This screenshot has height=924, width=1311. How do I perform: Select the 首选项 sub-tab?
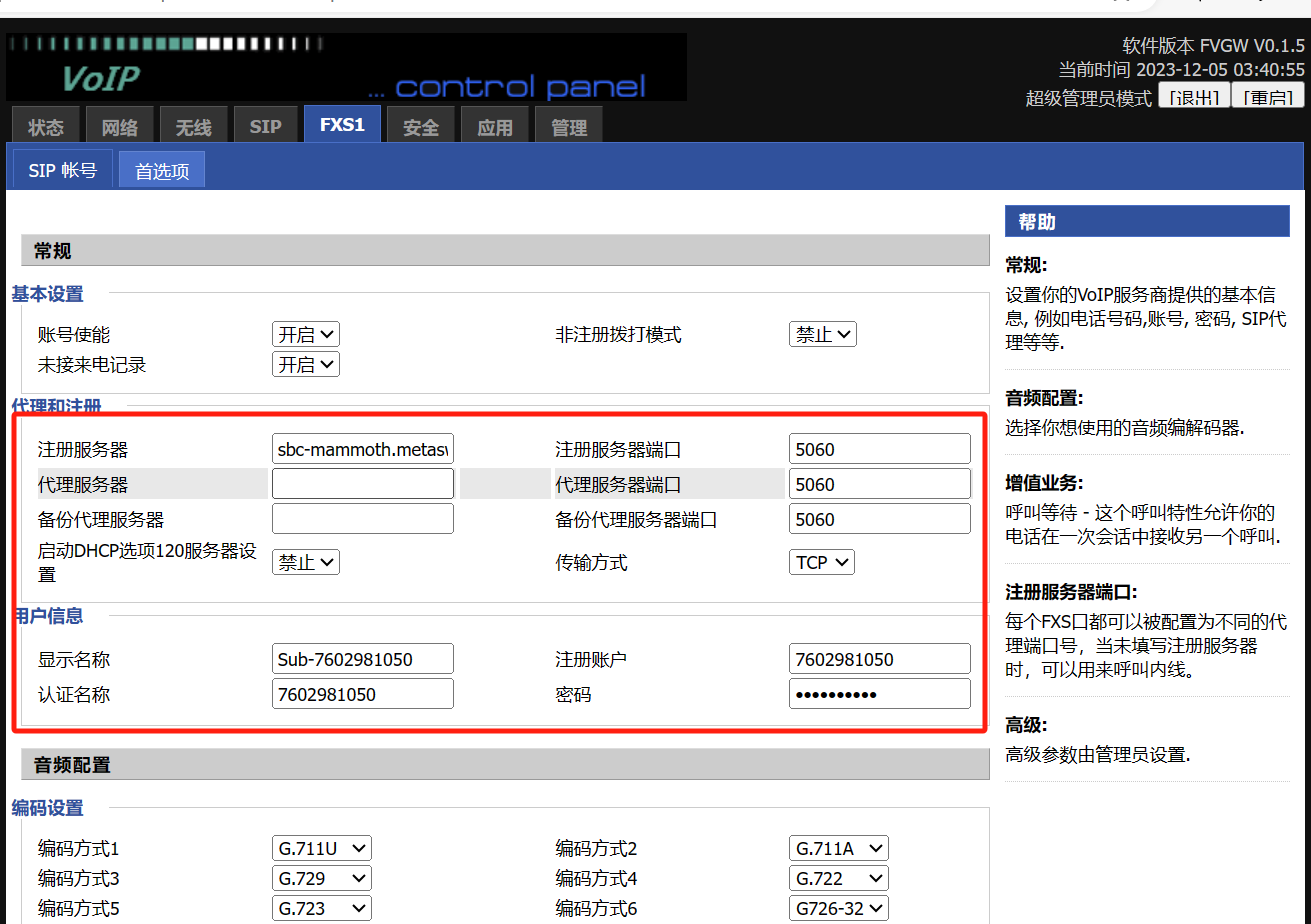162,171
